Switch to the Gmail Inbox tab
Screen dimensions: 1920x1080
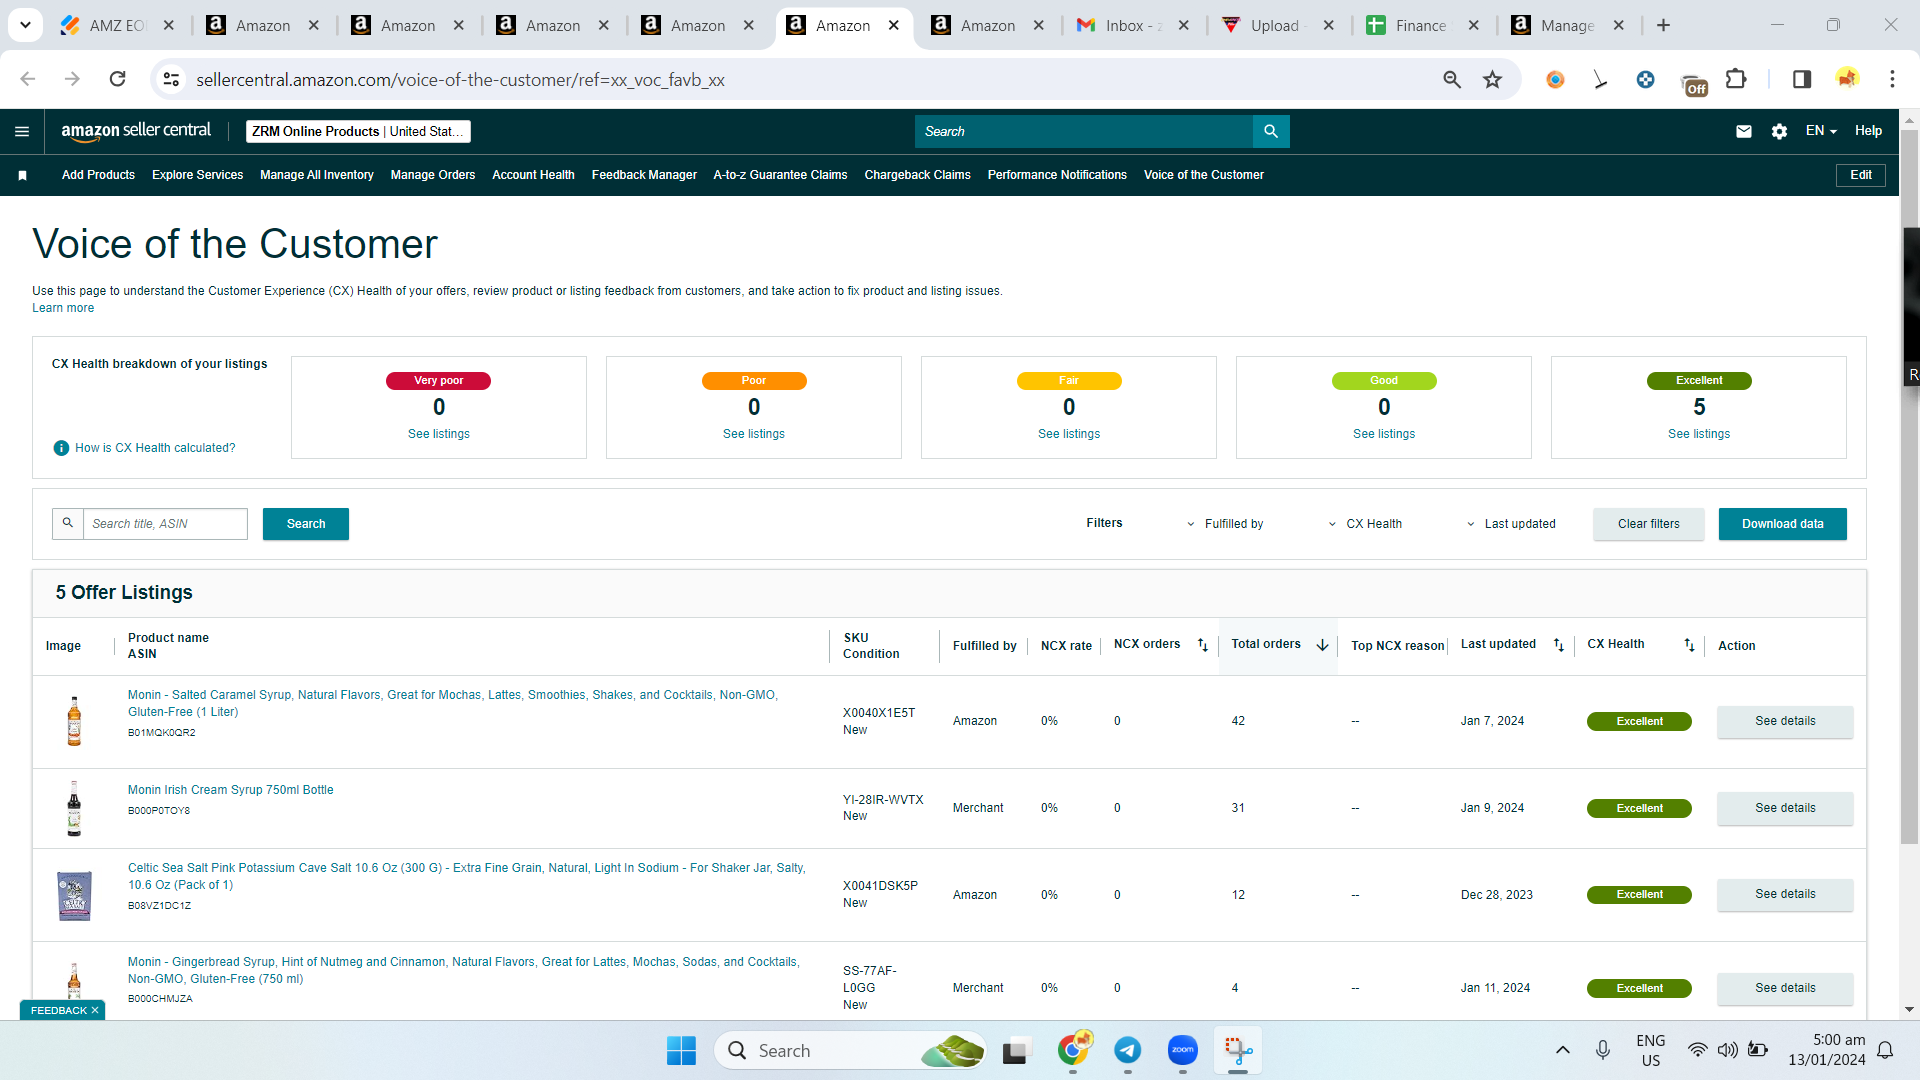point(1134,25)
